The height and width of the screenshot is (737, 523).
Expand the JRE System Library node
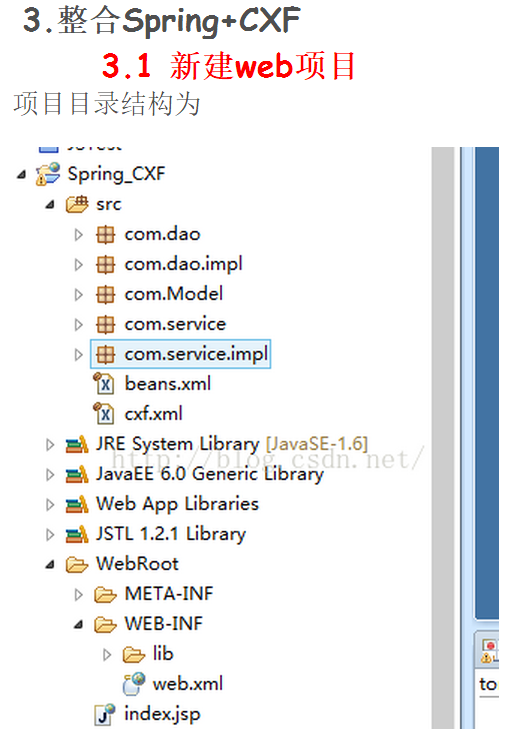(50, 445)
